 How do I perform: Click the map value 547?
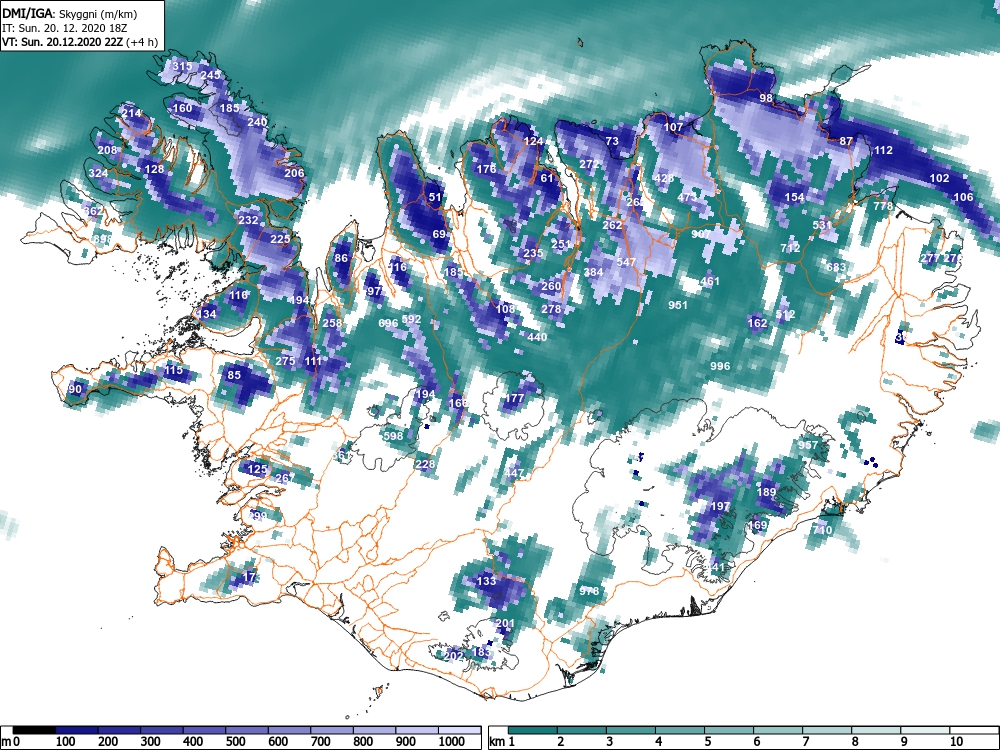click(x=626, y=262)
